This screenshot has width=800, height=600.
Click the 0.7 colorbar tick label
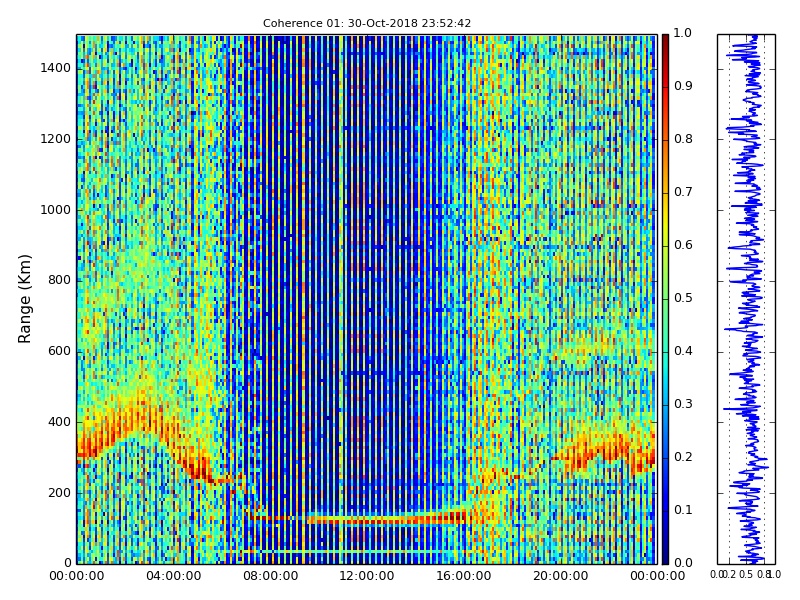click(683, 192)
